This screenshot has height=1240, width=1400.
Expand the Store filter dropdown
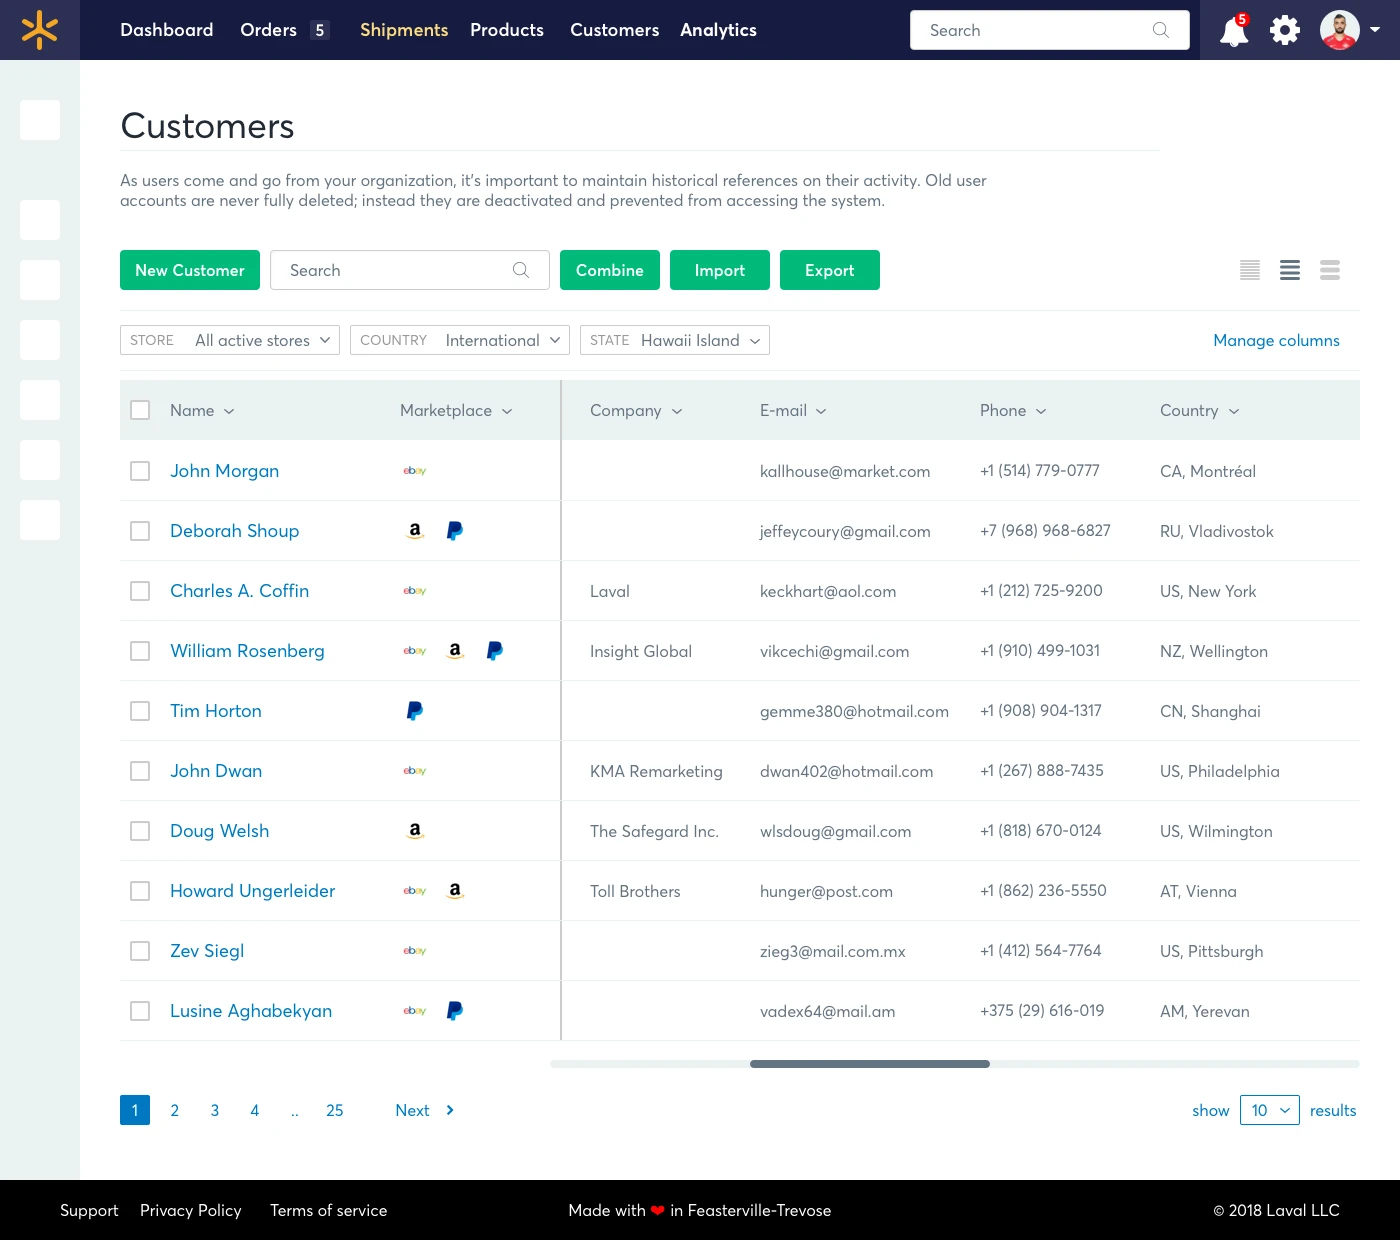pos(230,340)
